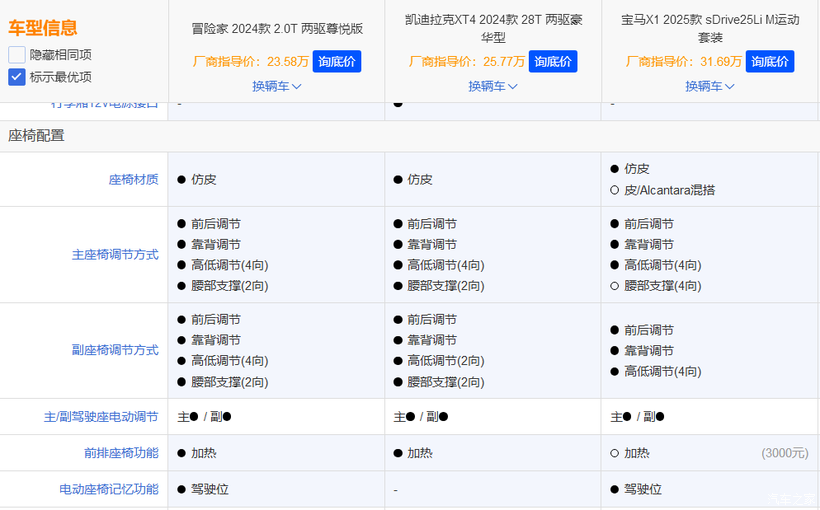Viewport: 820px width, 510px height.
Task: Click the 电动座椅记忆功能 row label
Action: click(x=108, y=490)
